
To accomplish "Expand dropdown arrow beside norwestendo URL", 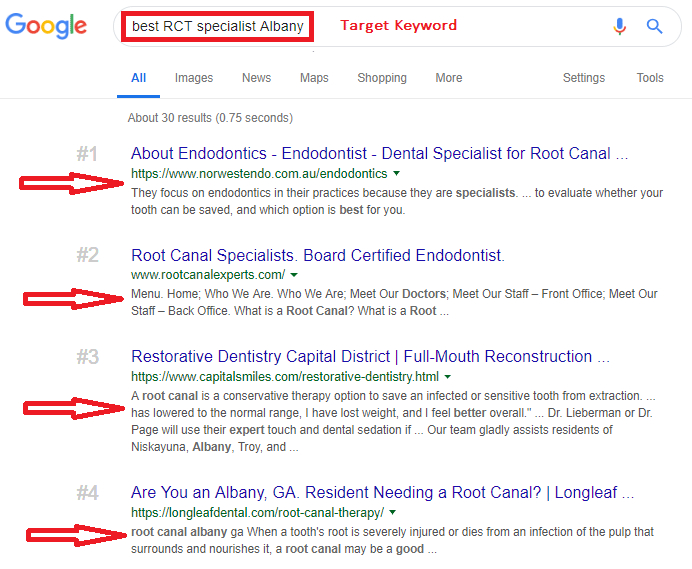I will pos(396,173).
